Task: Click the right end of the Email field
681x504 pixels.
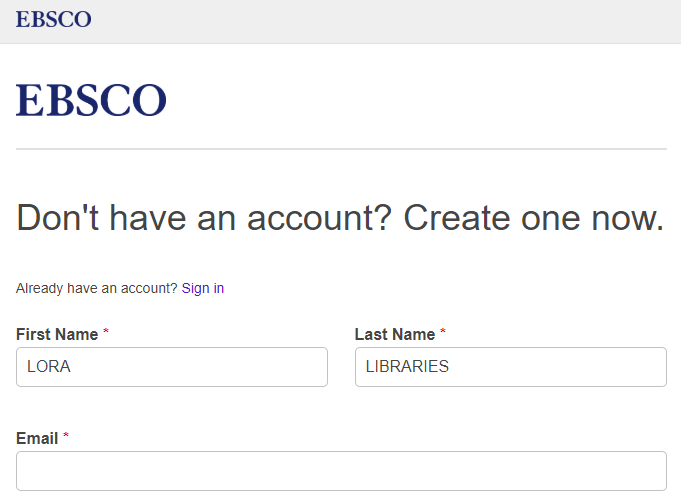Action: point(651,471)
